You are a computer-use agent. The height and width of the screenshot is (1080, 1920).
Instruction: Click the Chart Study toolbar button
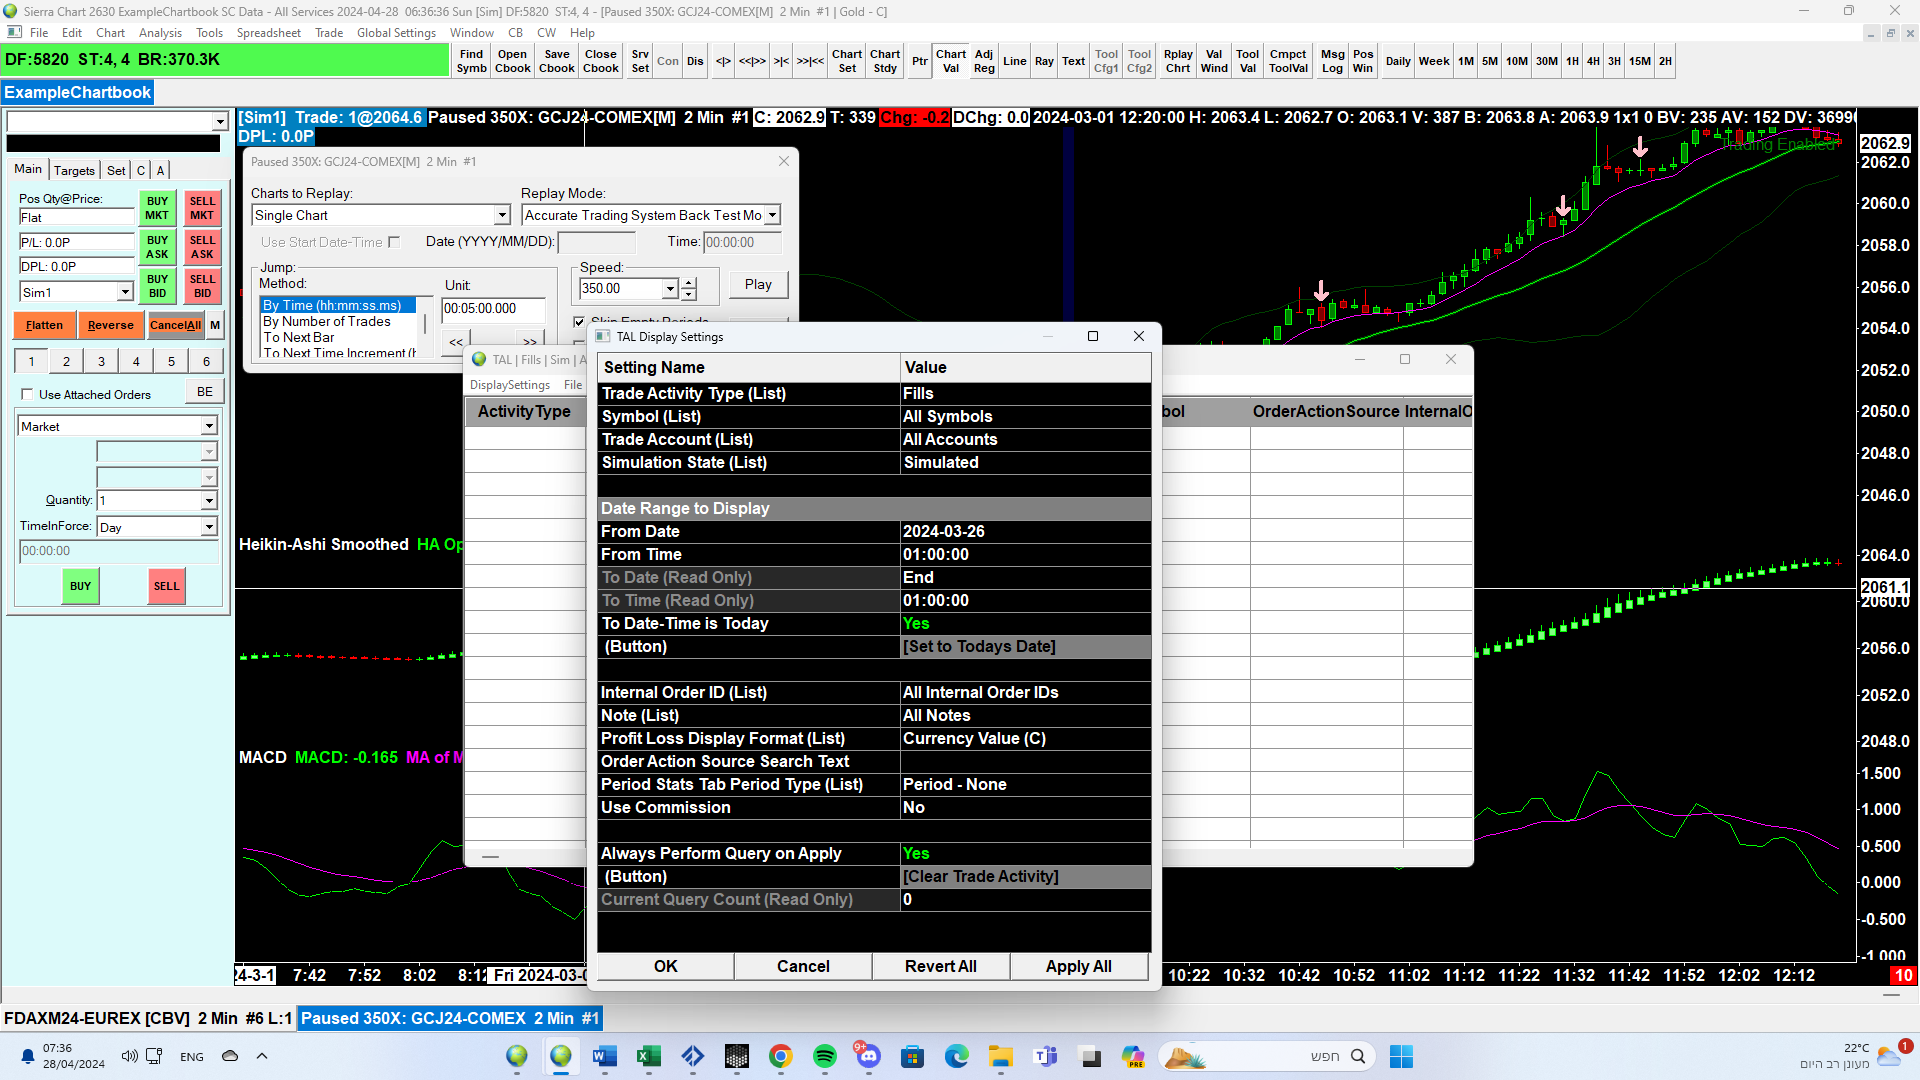click(x=884, y=61)
